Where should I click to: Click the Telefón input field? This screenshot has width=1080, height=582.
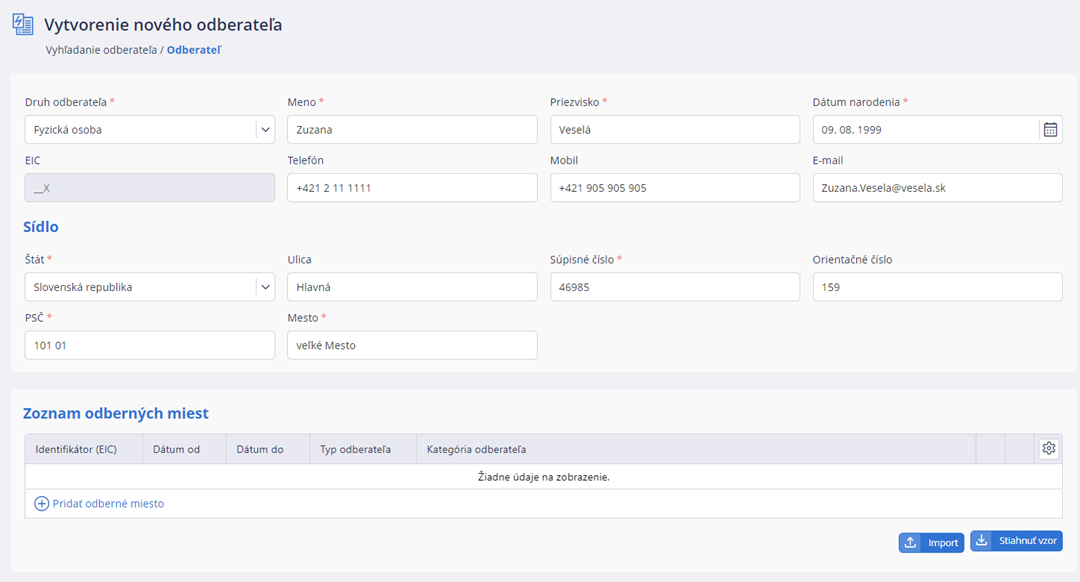pos(412,188)
